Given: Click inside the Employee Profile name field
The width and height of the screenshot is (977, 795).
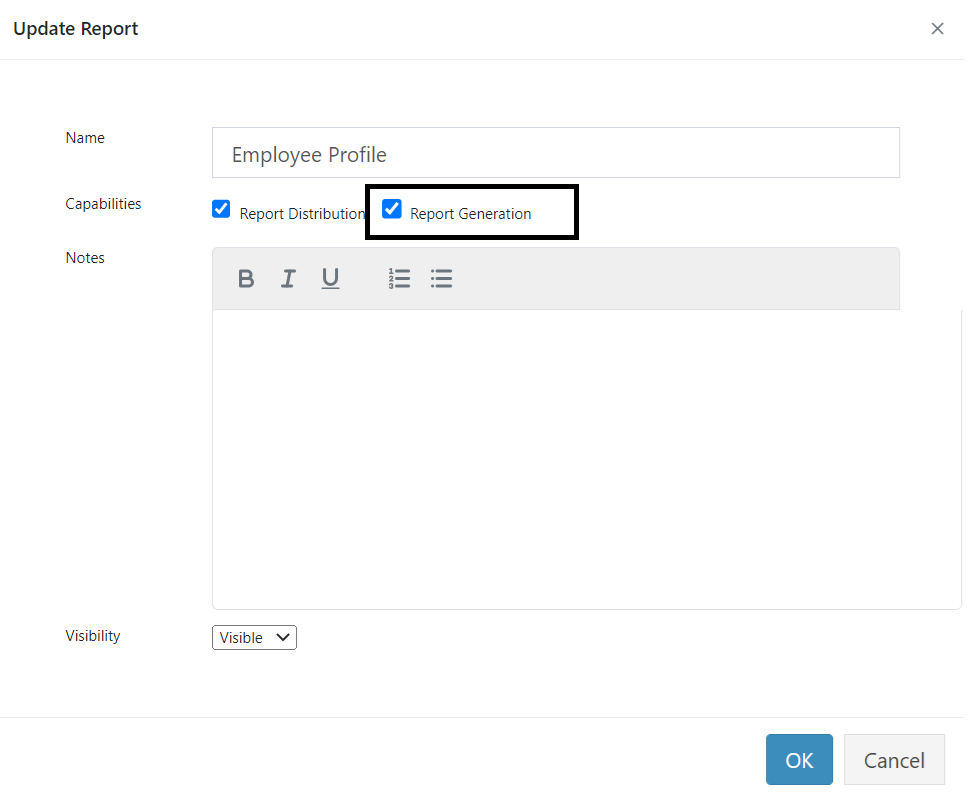Looking at the screenshot, I should coord(556,153).
